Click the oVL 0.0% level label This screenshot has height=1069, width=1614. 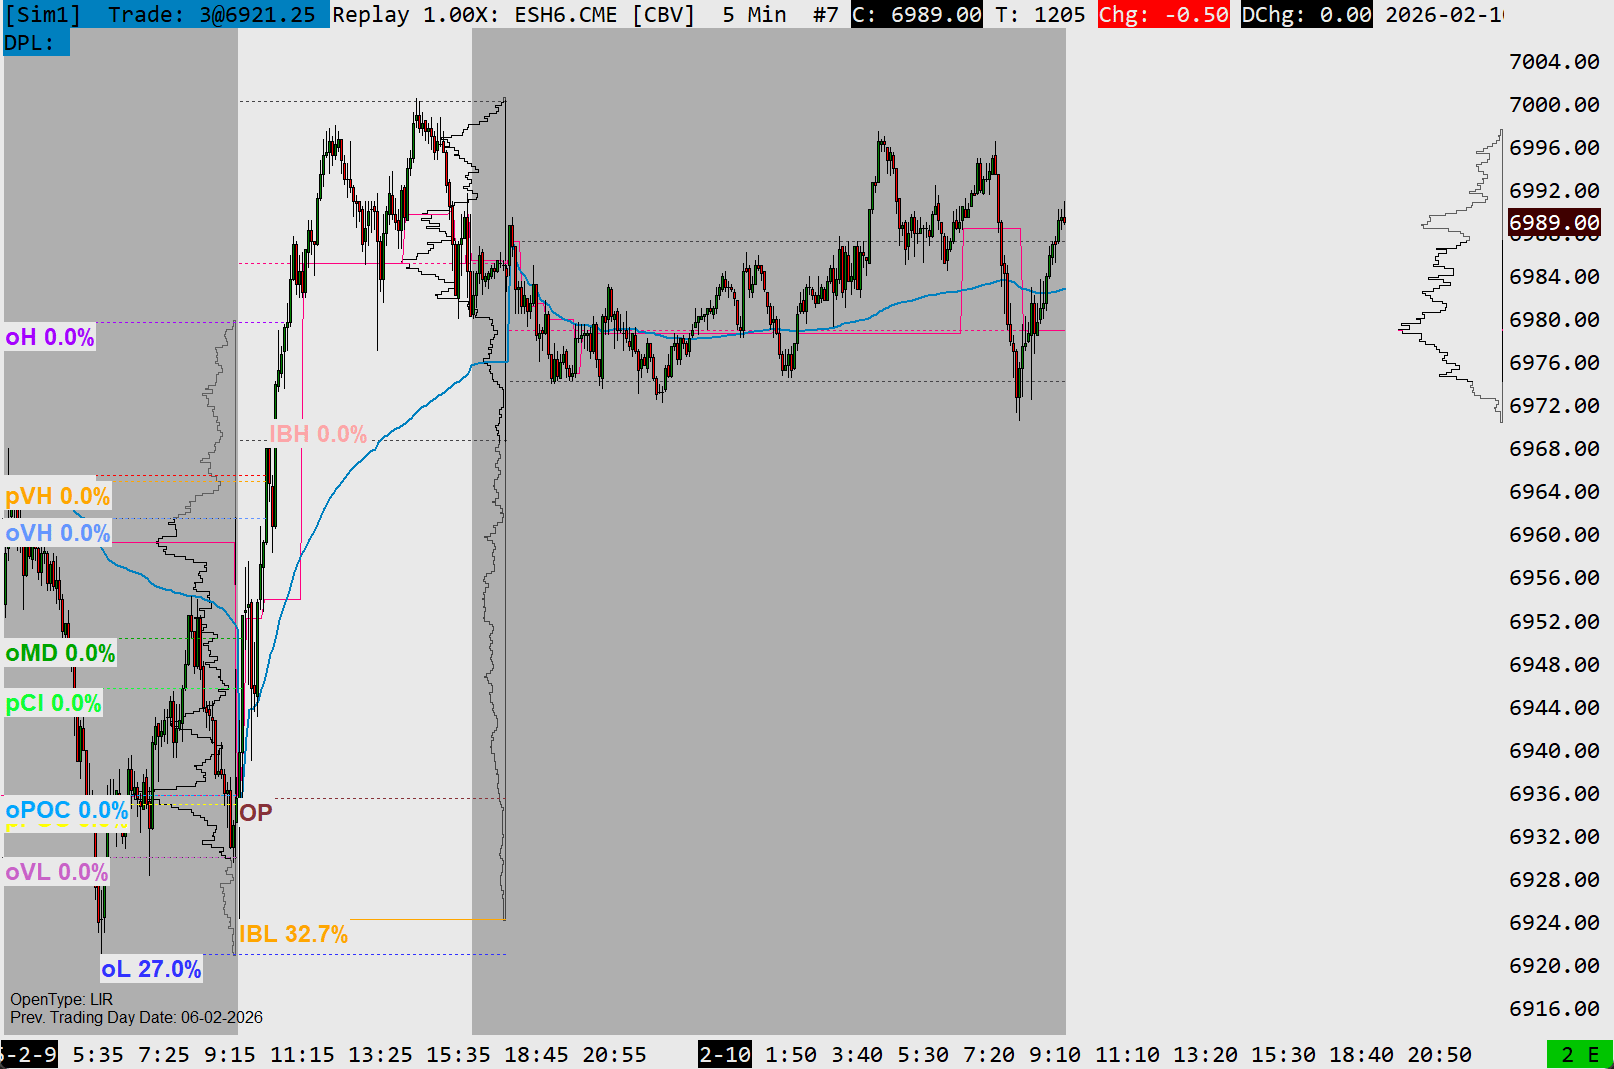[57, 872]
